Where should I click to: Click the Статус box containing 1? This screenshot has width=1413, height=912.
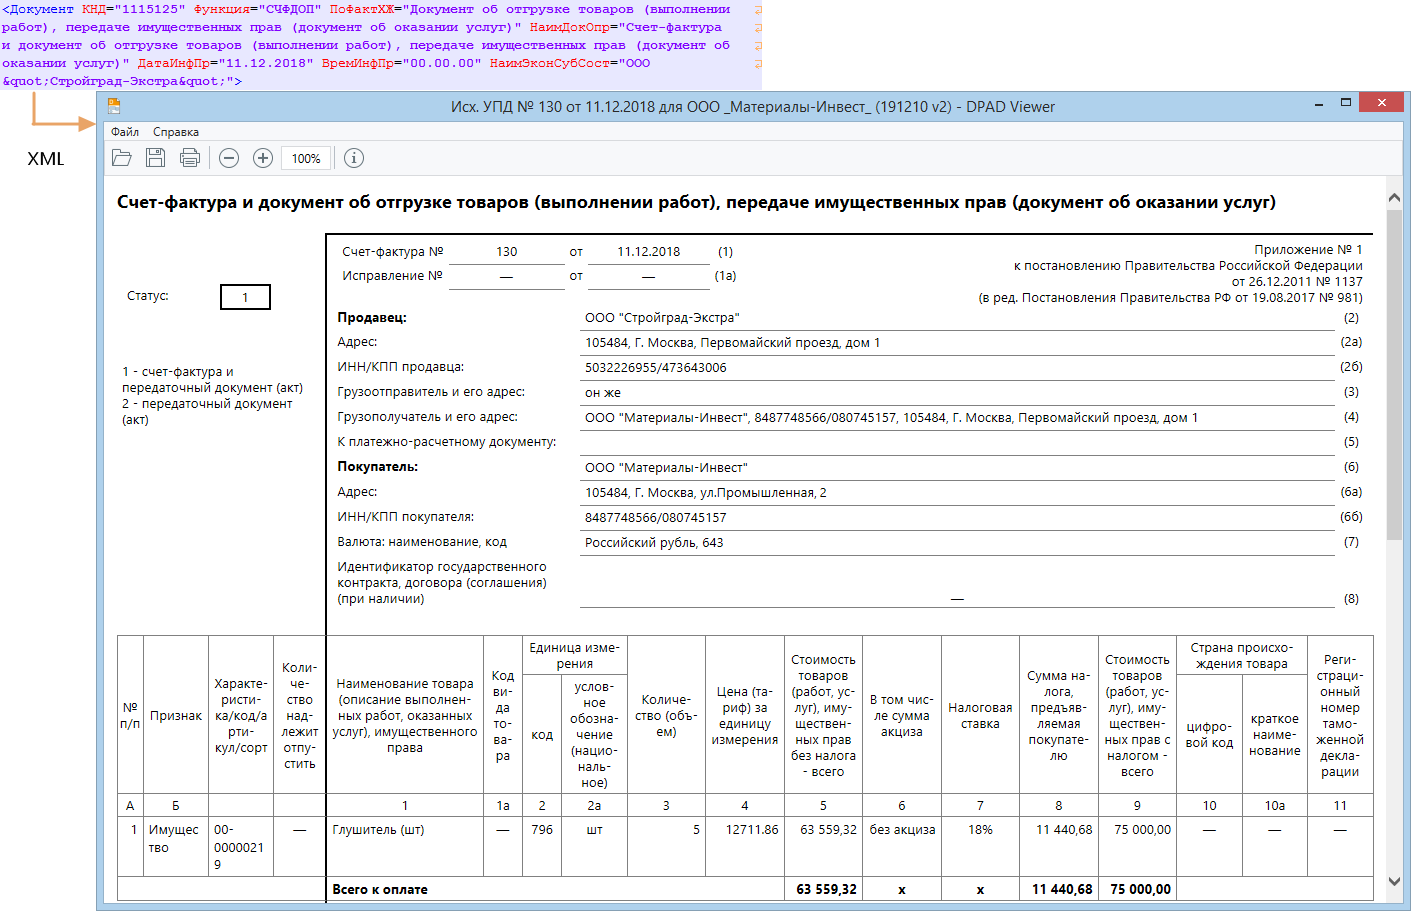(245, 297)
